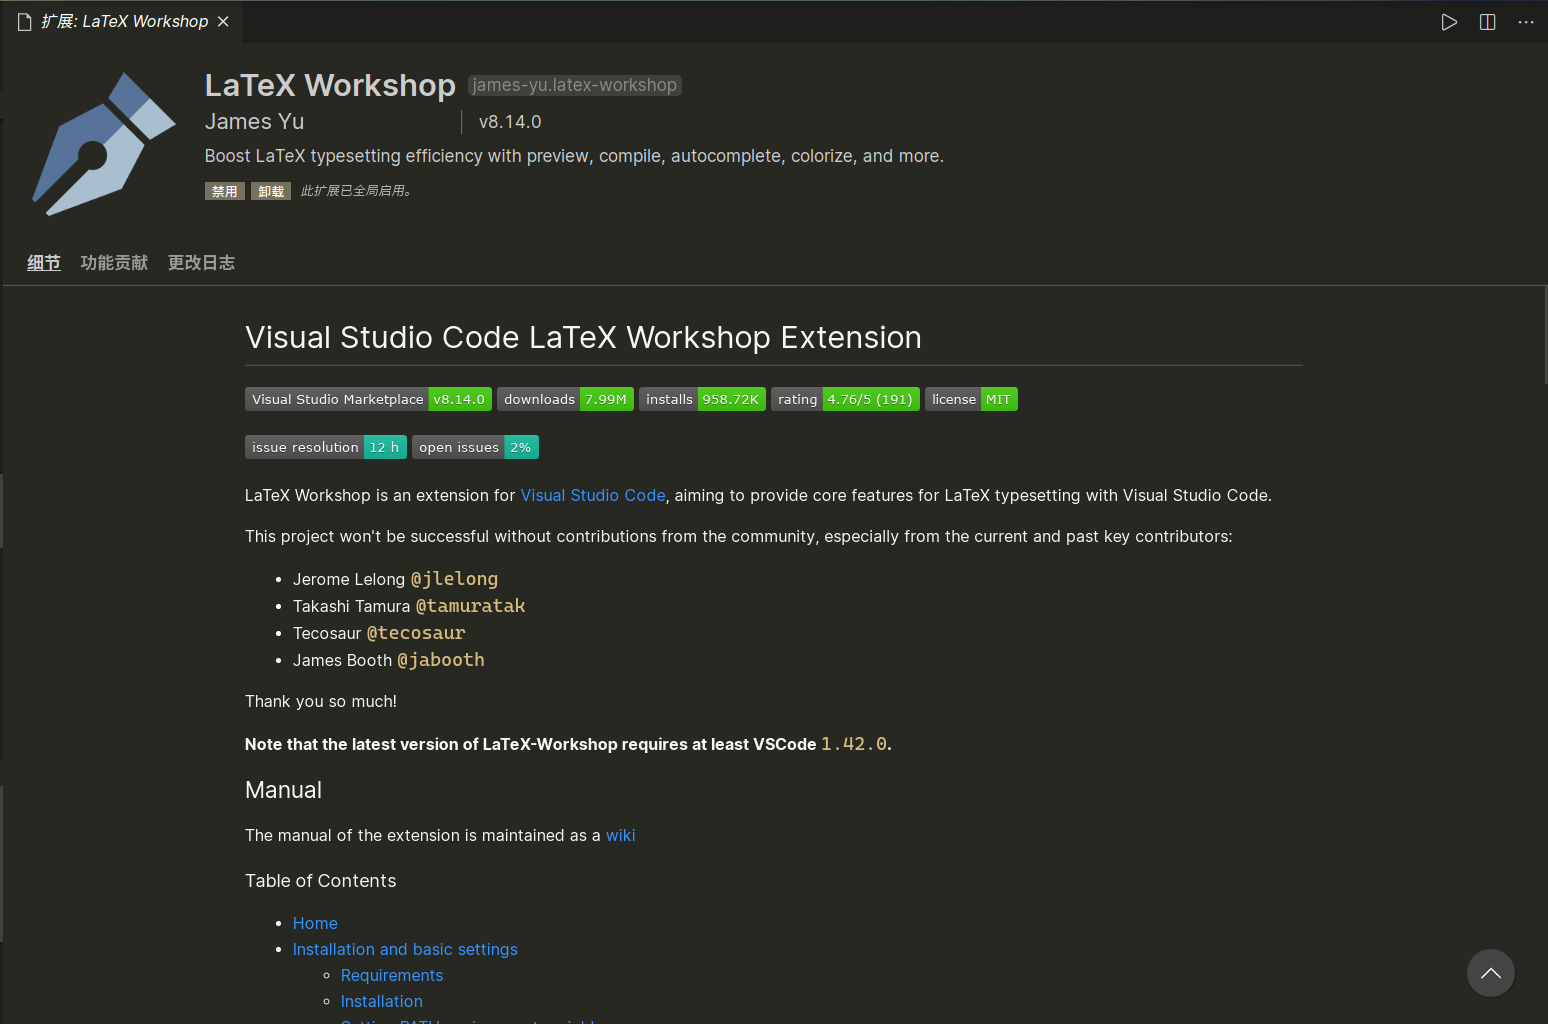Viewport: 1548px width, 1024px height.
Task: Click the Visual Studio Marketplace version badge
Action: (x=368, y=399)
